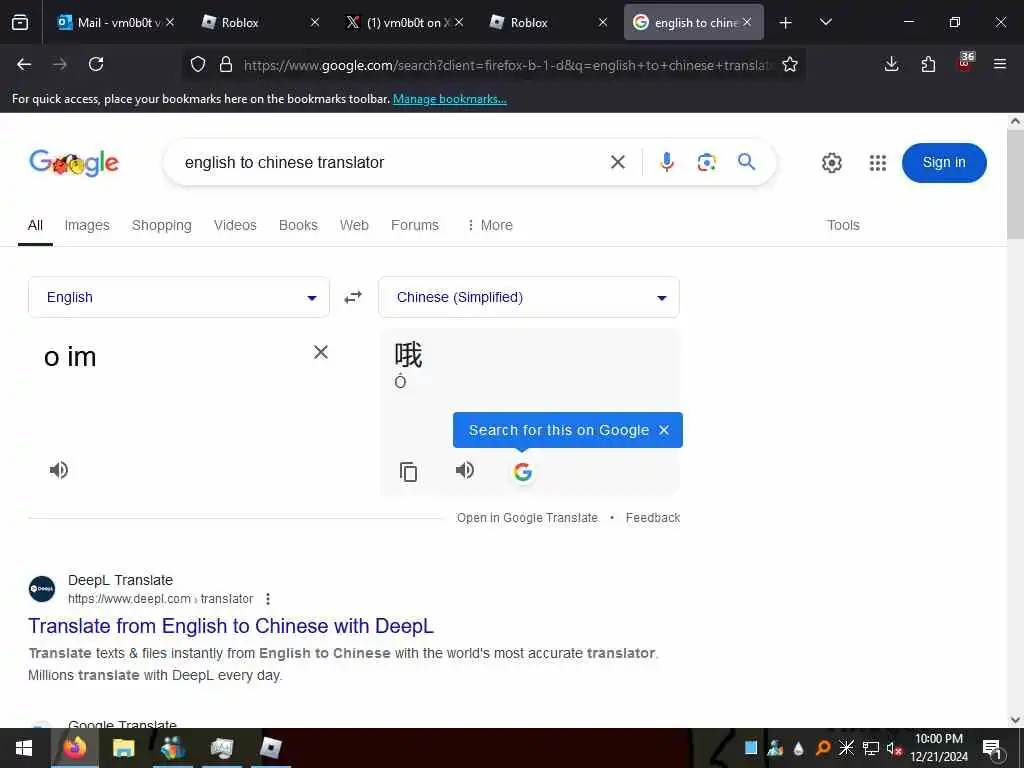Viewport: 1024px width, 768px height.
Task: Open File Explorer from the taskbar
Action: click(123, 748)
